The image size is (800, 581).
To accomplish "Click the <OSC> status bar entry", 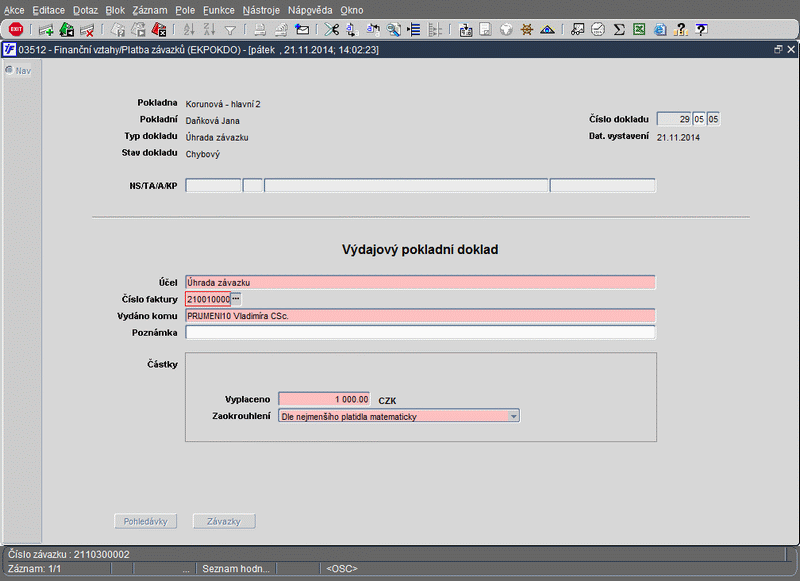I will [x=342, y=568].
